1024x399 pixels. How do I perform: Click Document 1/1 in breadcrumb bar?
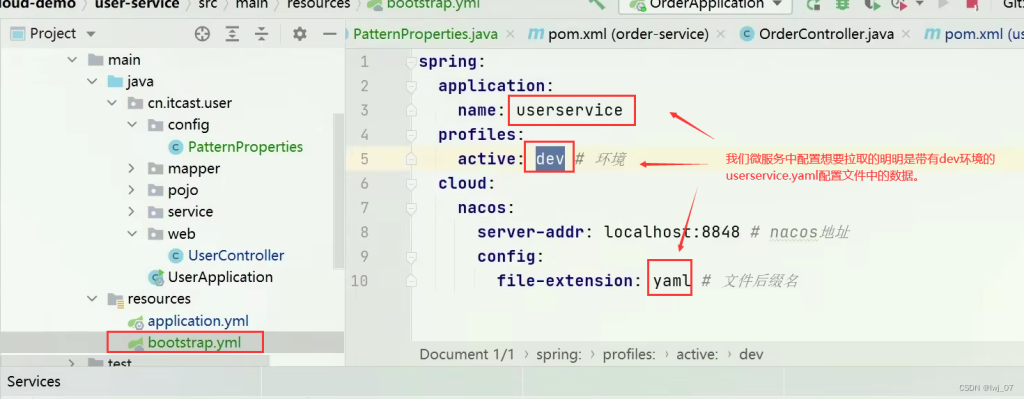tap(467, 355)
